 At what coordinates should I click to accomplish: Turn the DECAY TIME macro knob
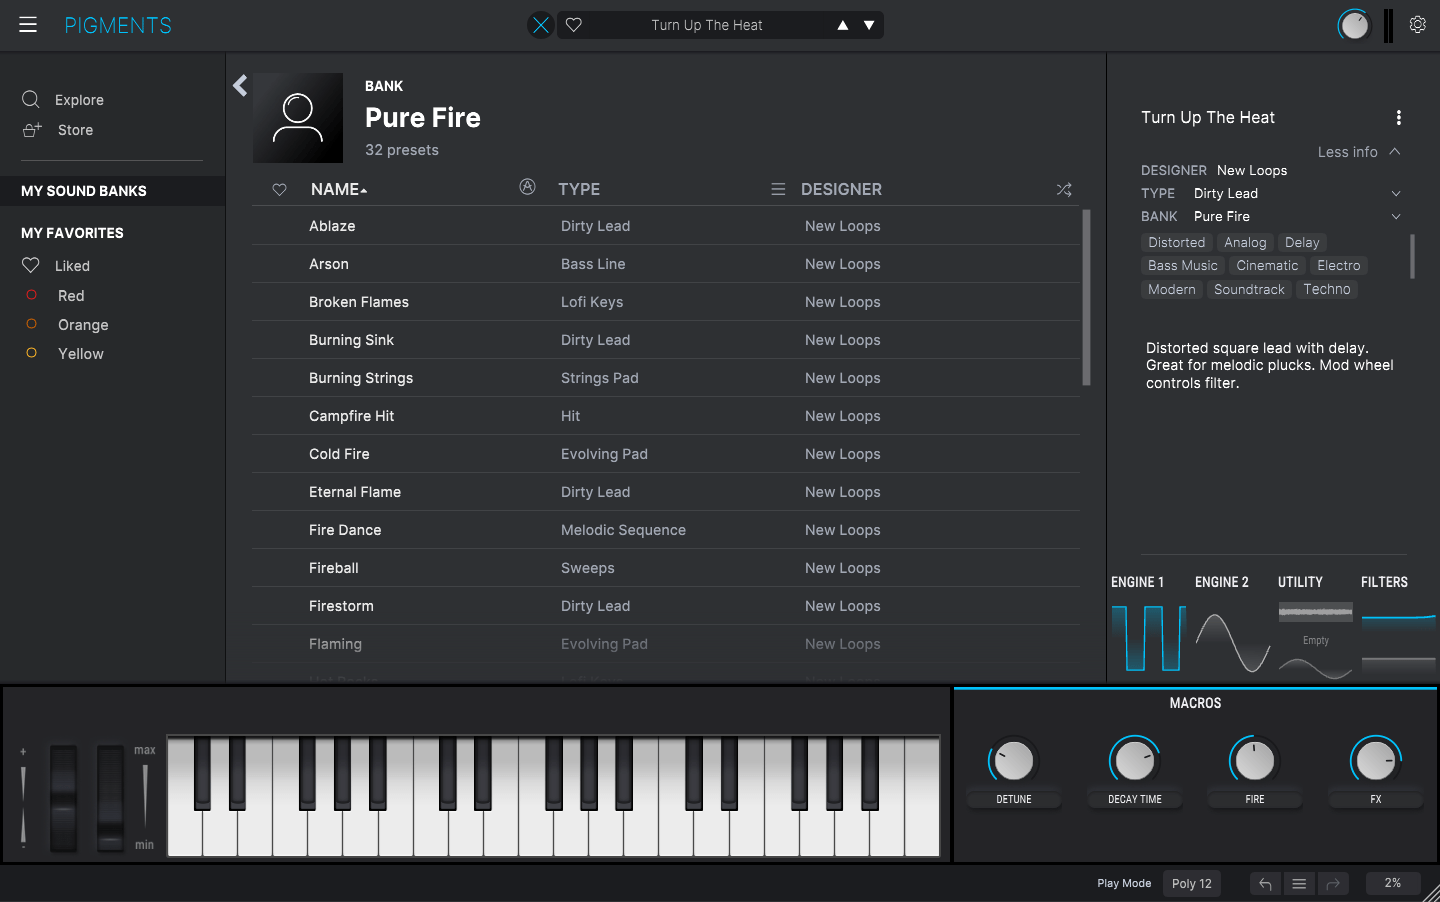coord(1134,760)
